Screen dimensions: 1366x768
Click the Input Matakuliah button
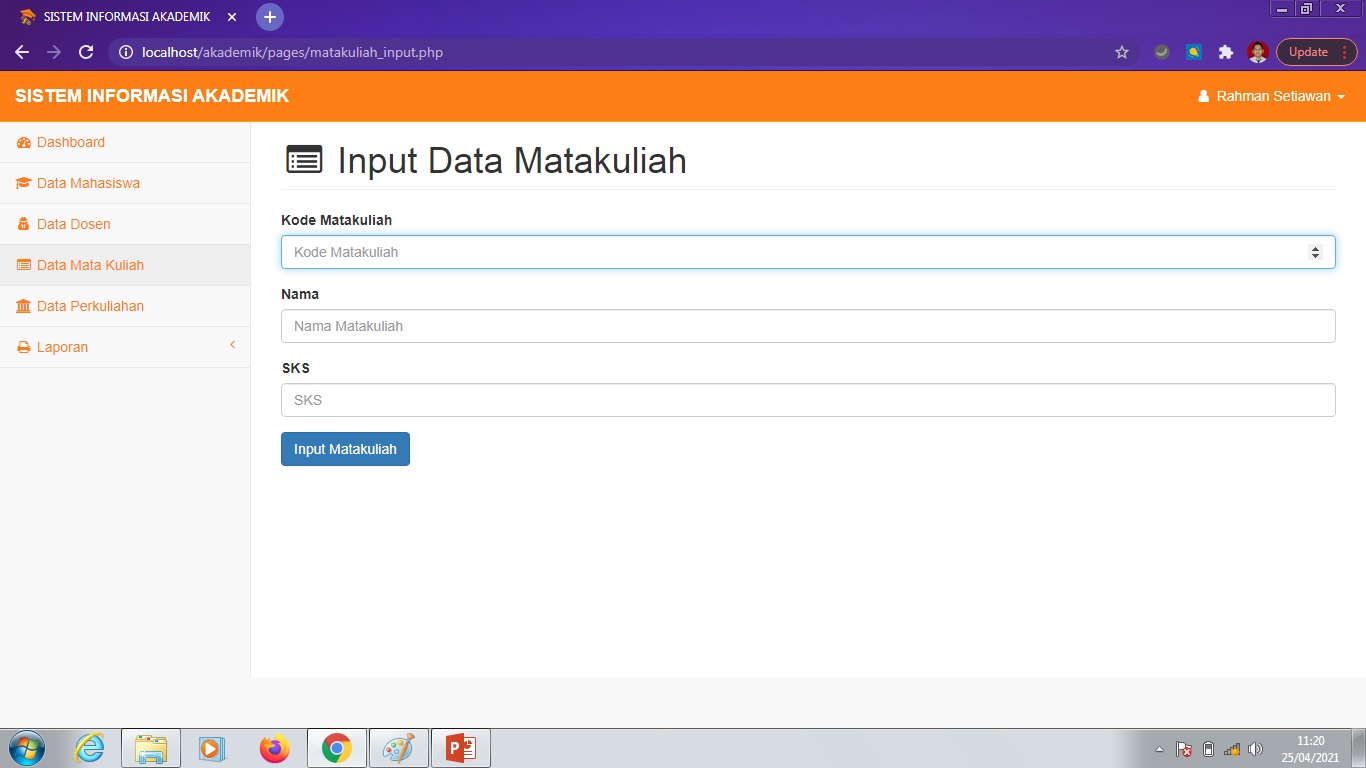click(x=345, y=448)
